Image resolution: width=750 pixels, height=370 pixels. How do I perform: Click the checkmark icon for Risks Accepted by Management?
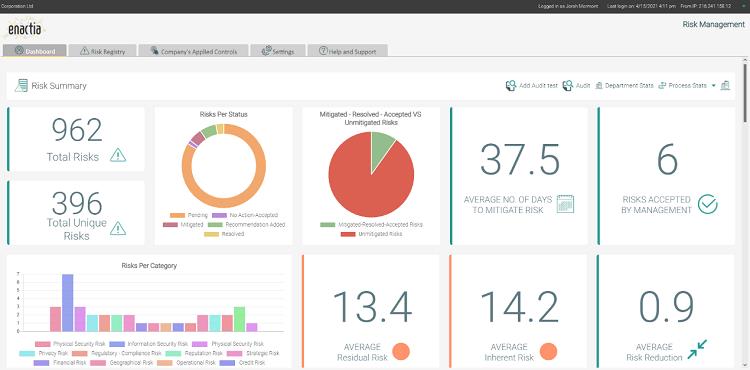tap(707, 204)
